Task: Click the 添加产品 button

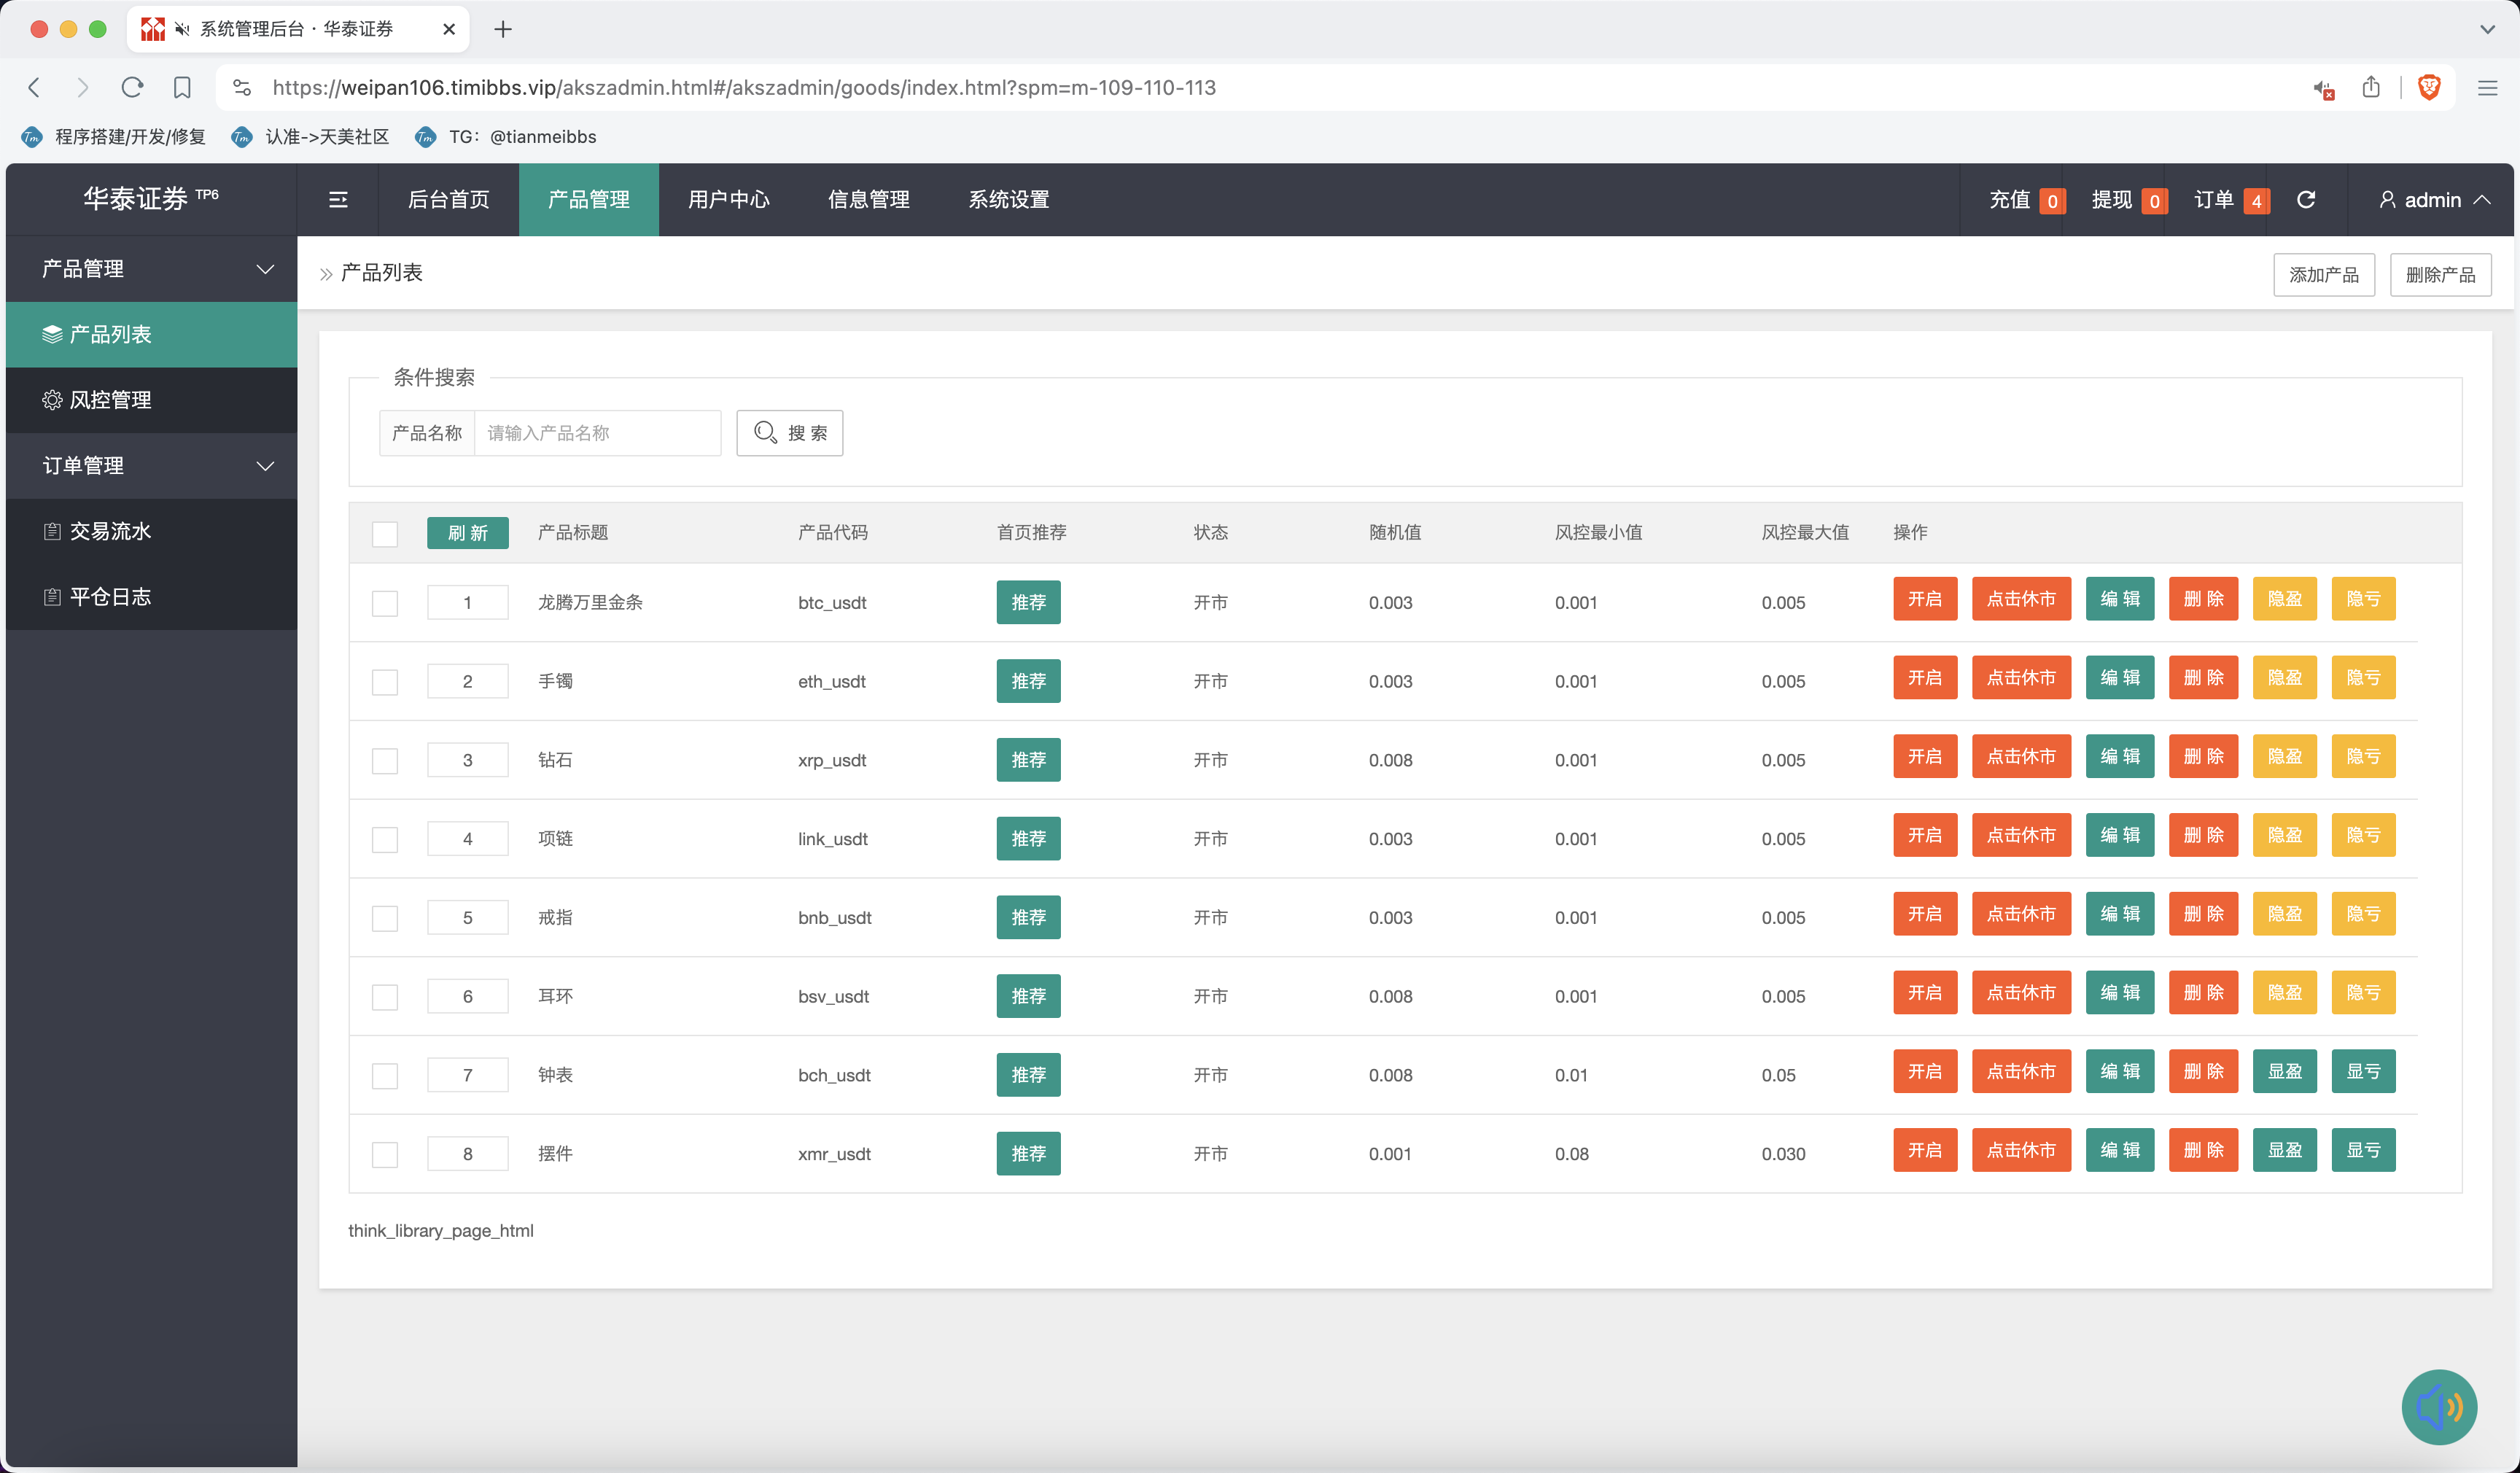Action: coord(2324,275)
